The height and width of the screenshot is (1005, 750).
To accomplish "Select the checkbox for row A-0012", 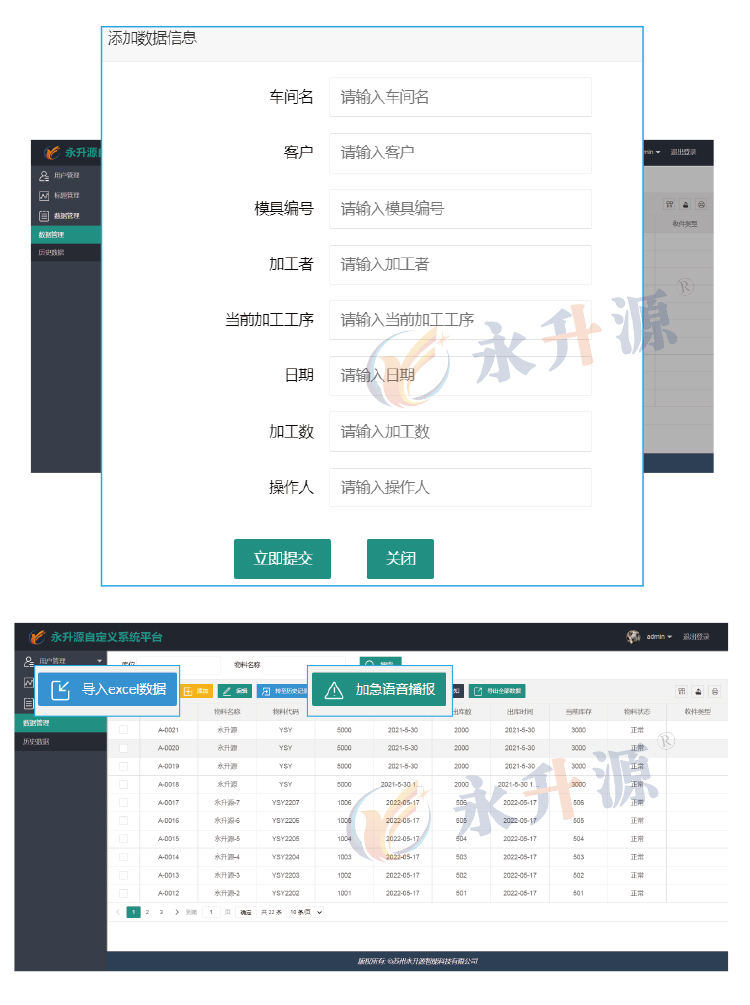I will [x=124, y=893].
